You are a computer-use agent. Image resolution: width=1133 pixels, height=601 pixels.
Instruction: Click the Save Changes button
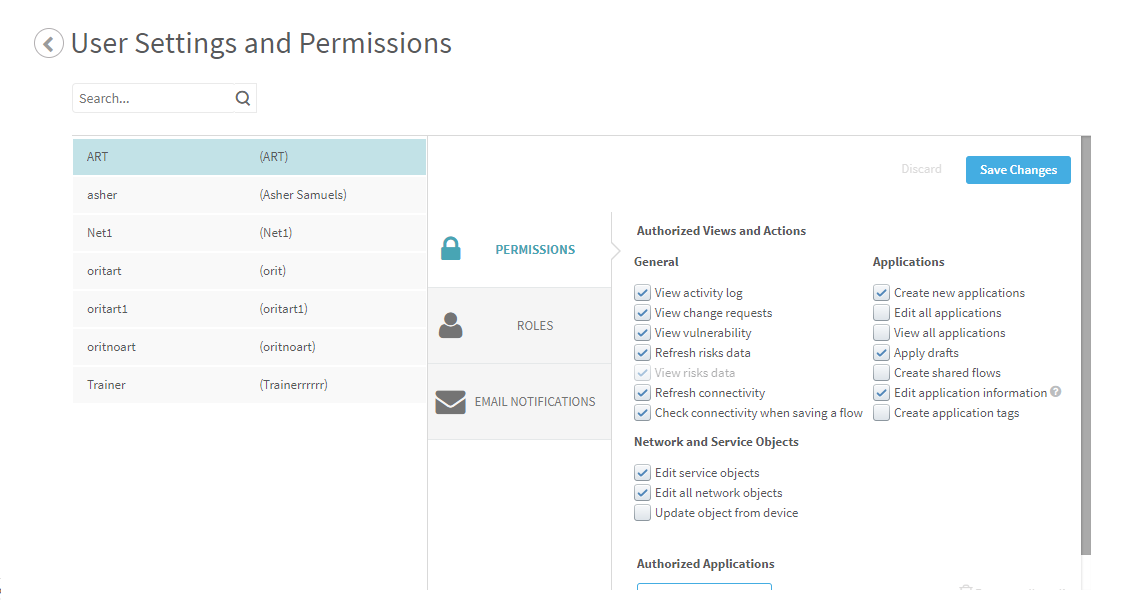1017,170
